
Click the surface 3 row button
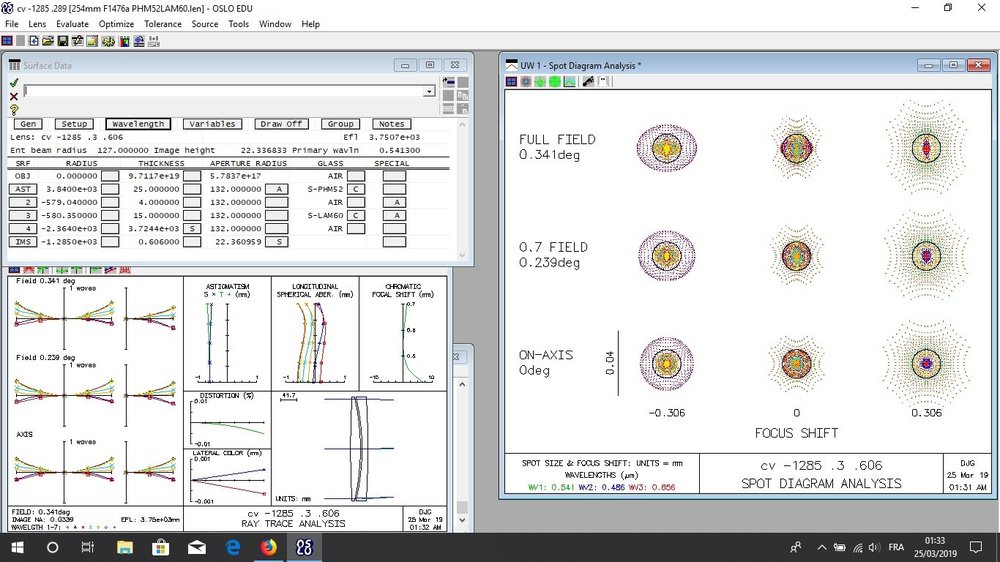[22, 216]
